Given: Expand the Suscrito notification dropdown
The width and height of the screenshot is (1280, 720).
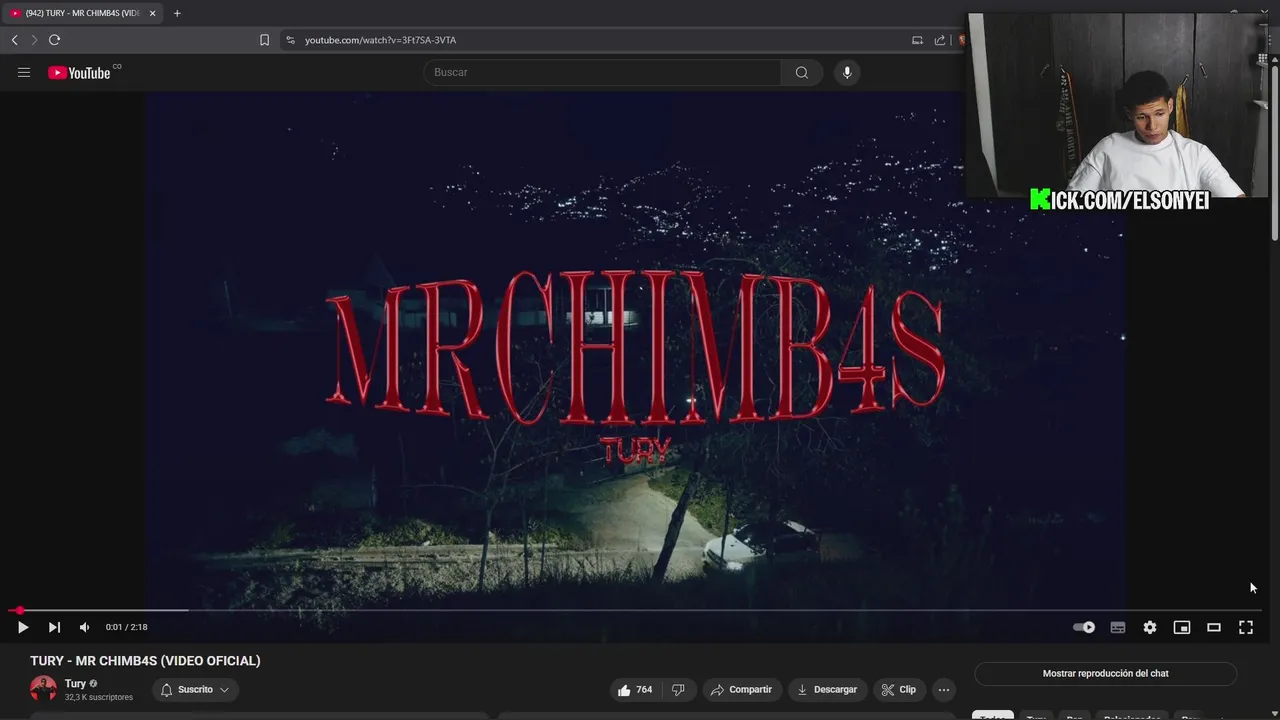Looking at the screenshot, I should point(195,690).
